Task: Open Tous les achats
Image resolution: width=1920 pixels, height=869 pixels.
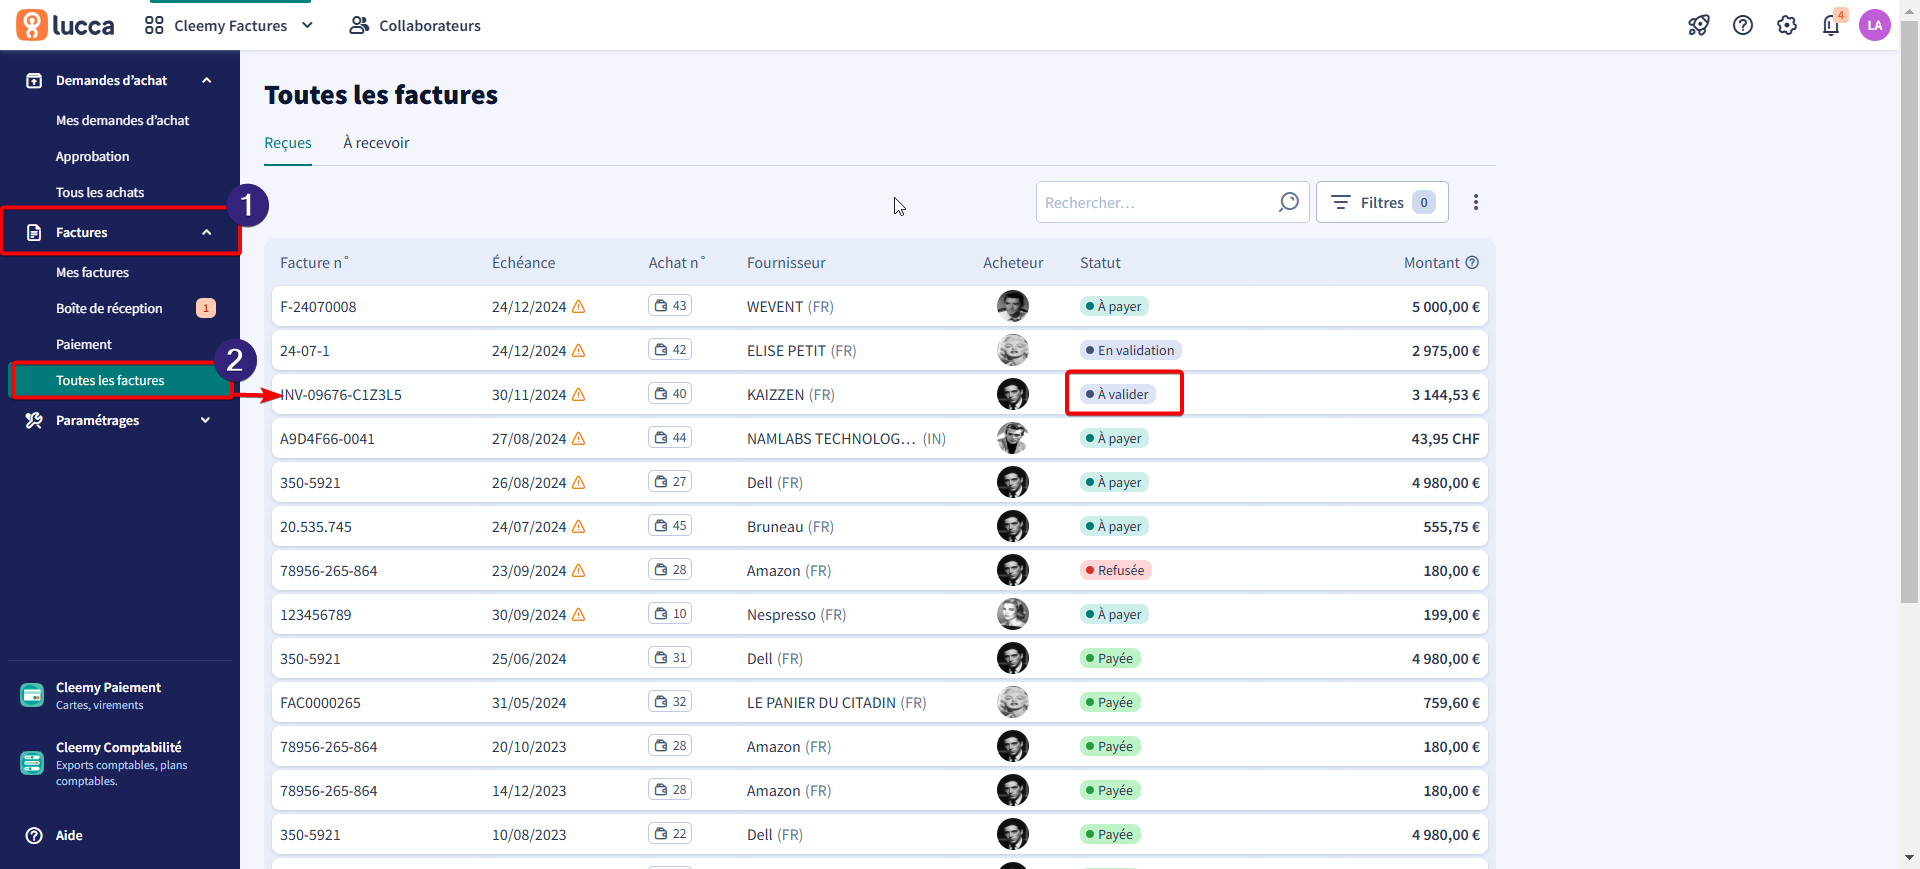Action: (100, 192)
